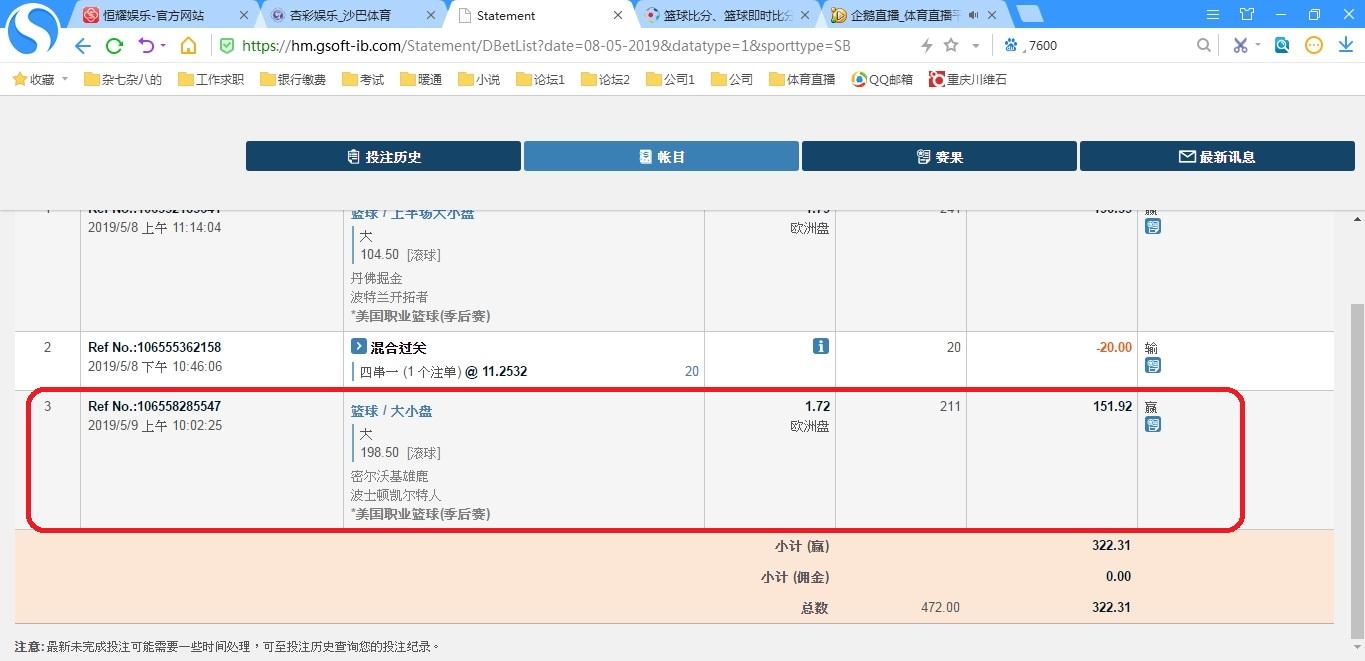Open the QQ邮箱 bookmark

(881, 79)
